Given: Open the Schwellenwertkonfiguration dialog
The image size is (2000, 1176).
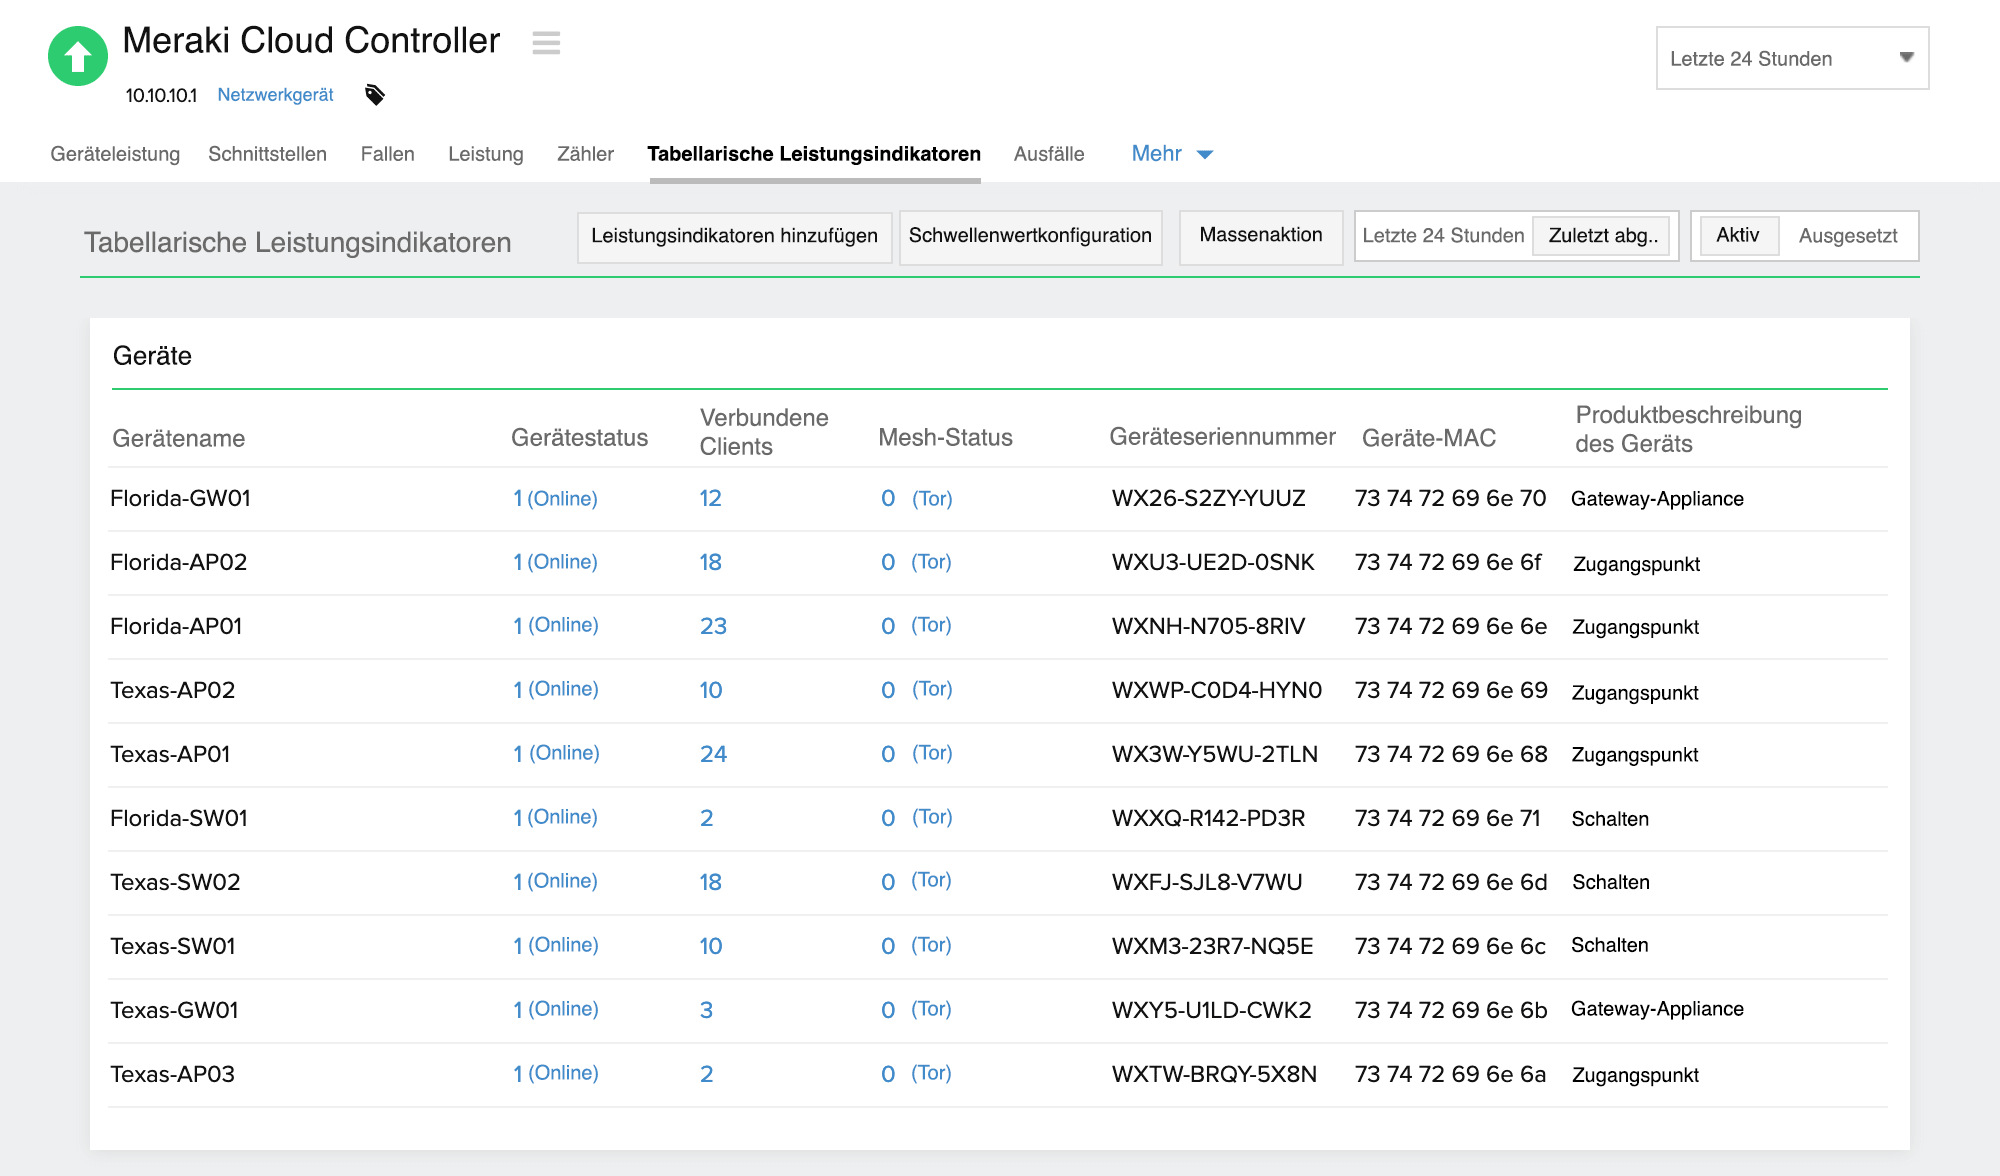Looking at the screenshot, I should point(1030,236).
